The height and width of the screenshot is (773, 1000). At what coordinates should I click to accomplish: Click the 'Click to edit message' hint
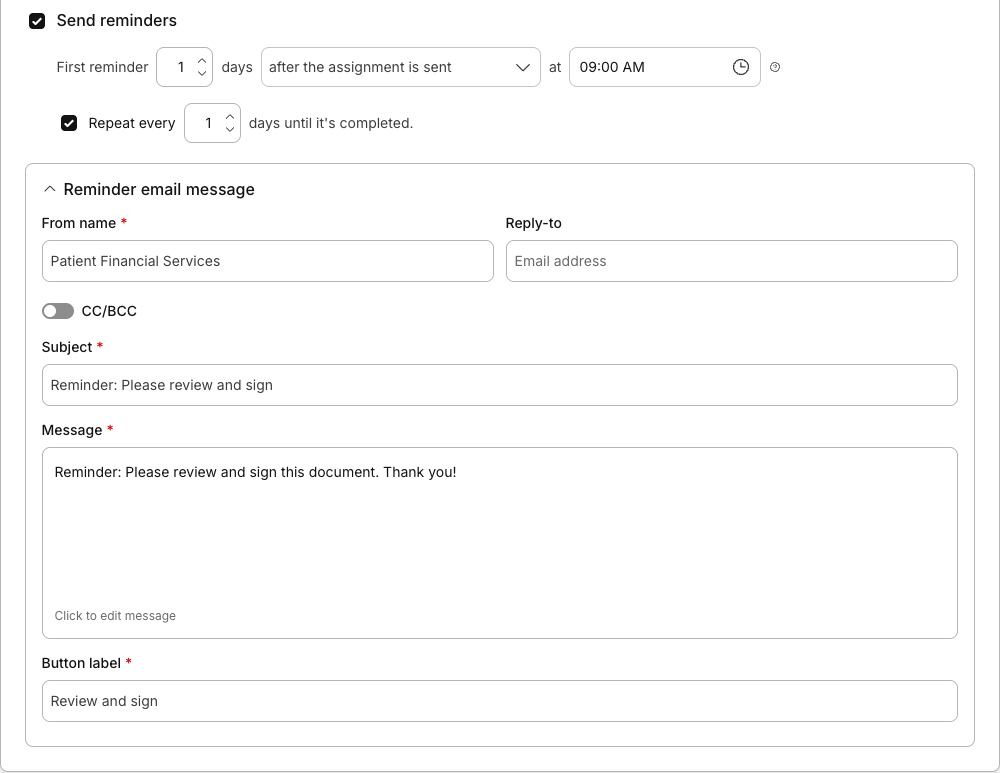(x=115, y=616)
